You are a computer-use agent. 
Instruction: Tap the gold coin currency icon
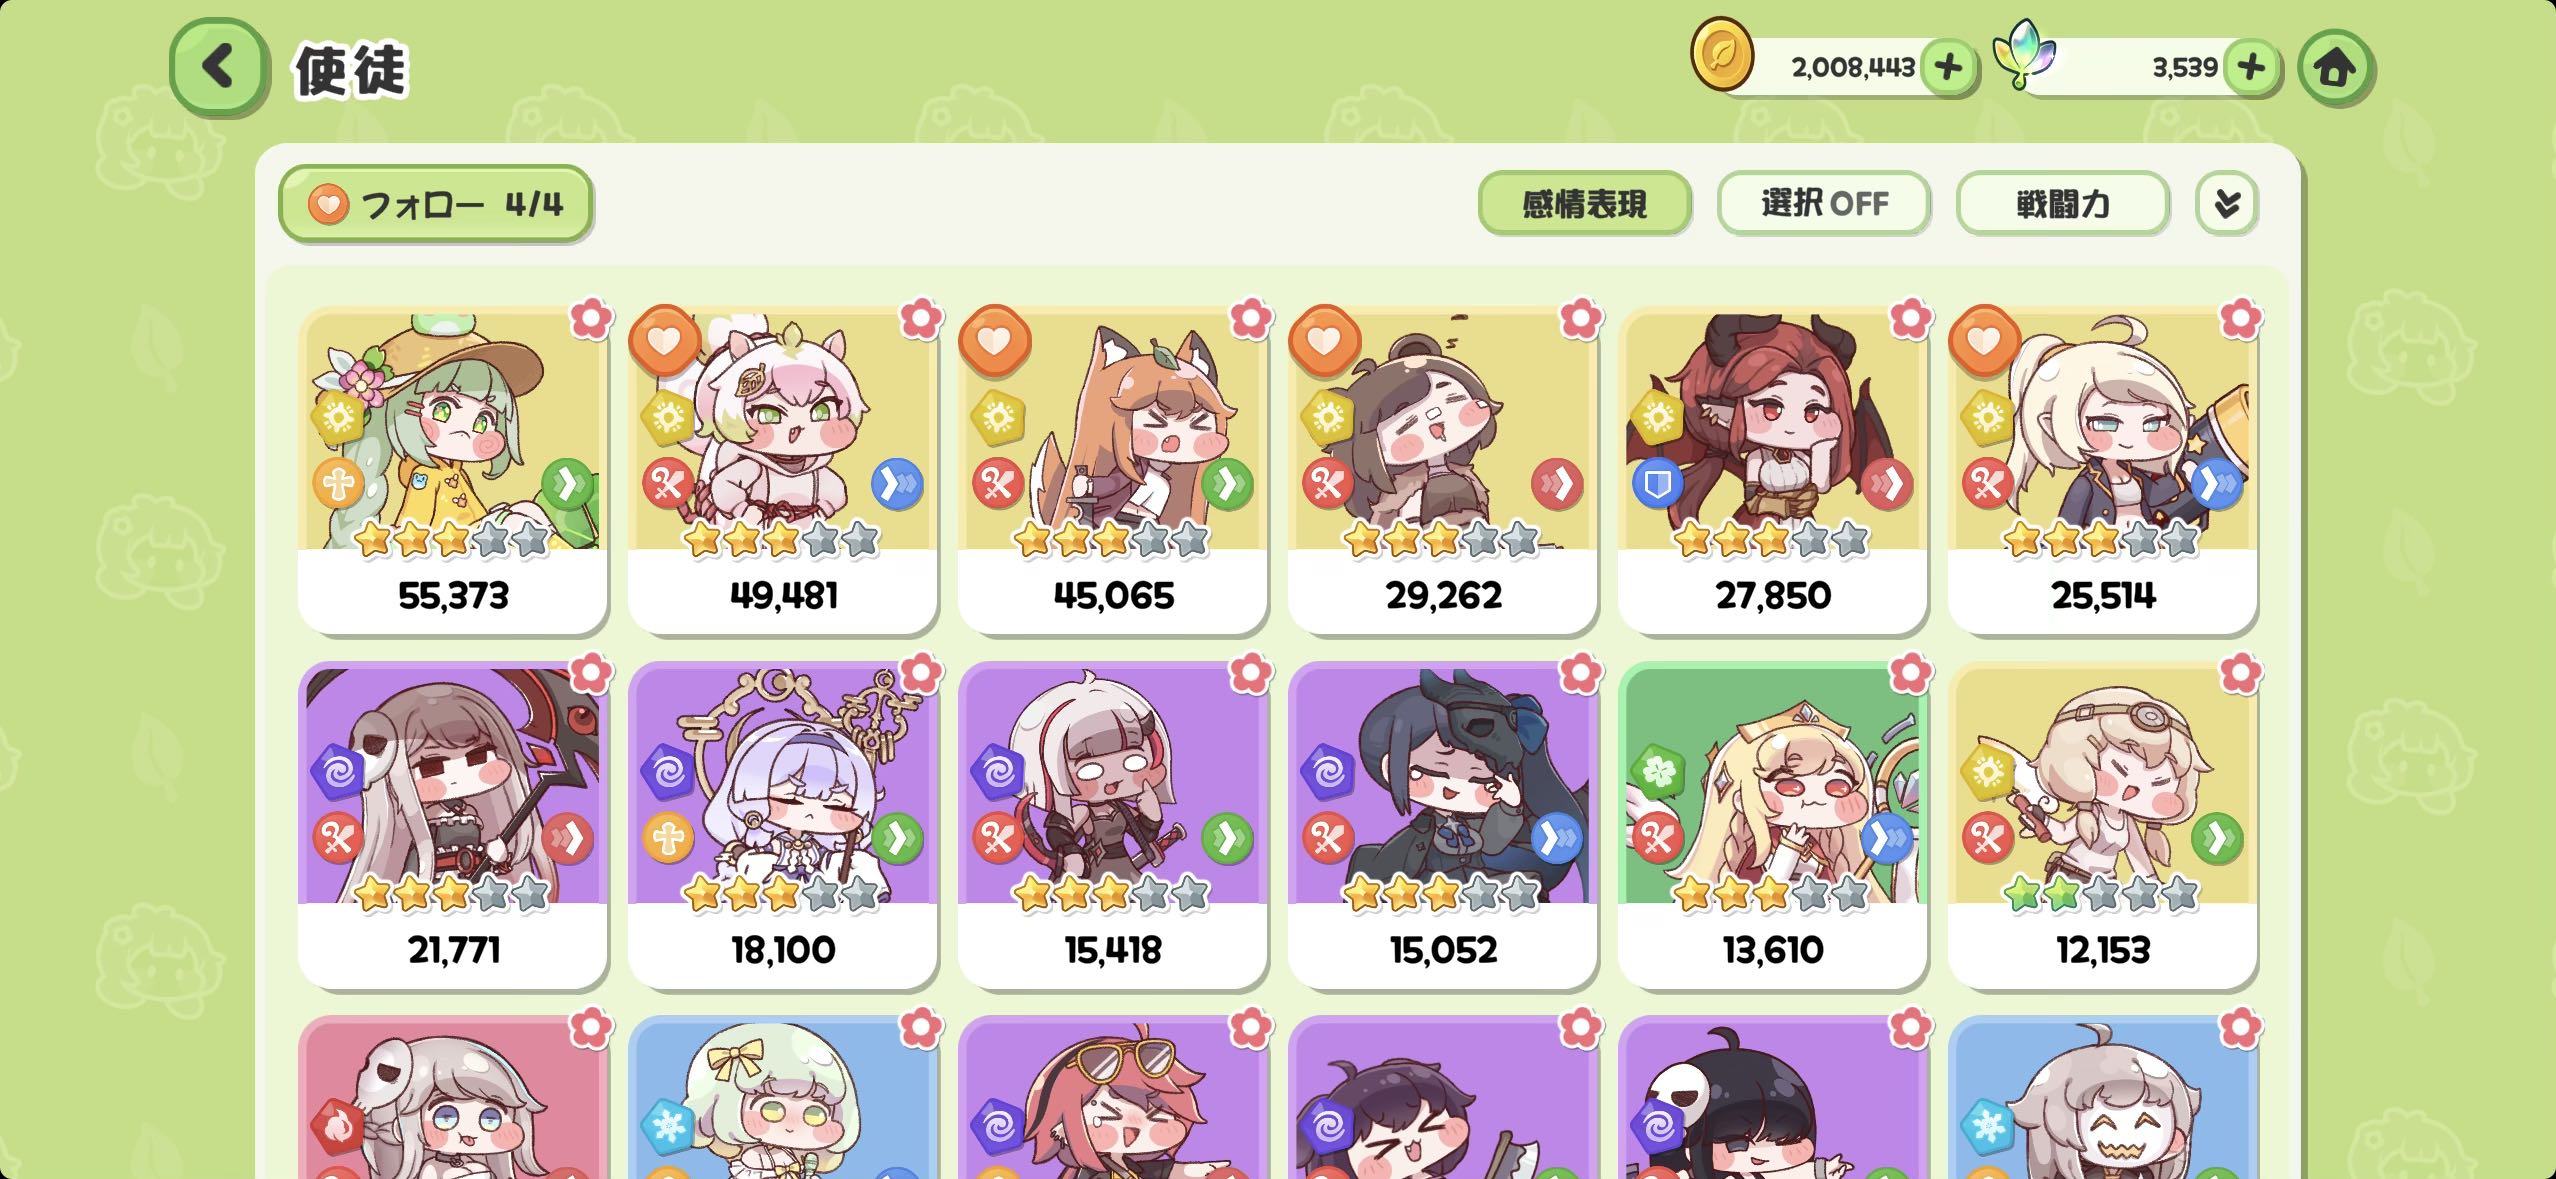1722,55
